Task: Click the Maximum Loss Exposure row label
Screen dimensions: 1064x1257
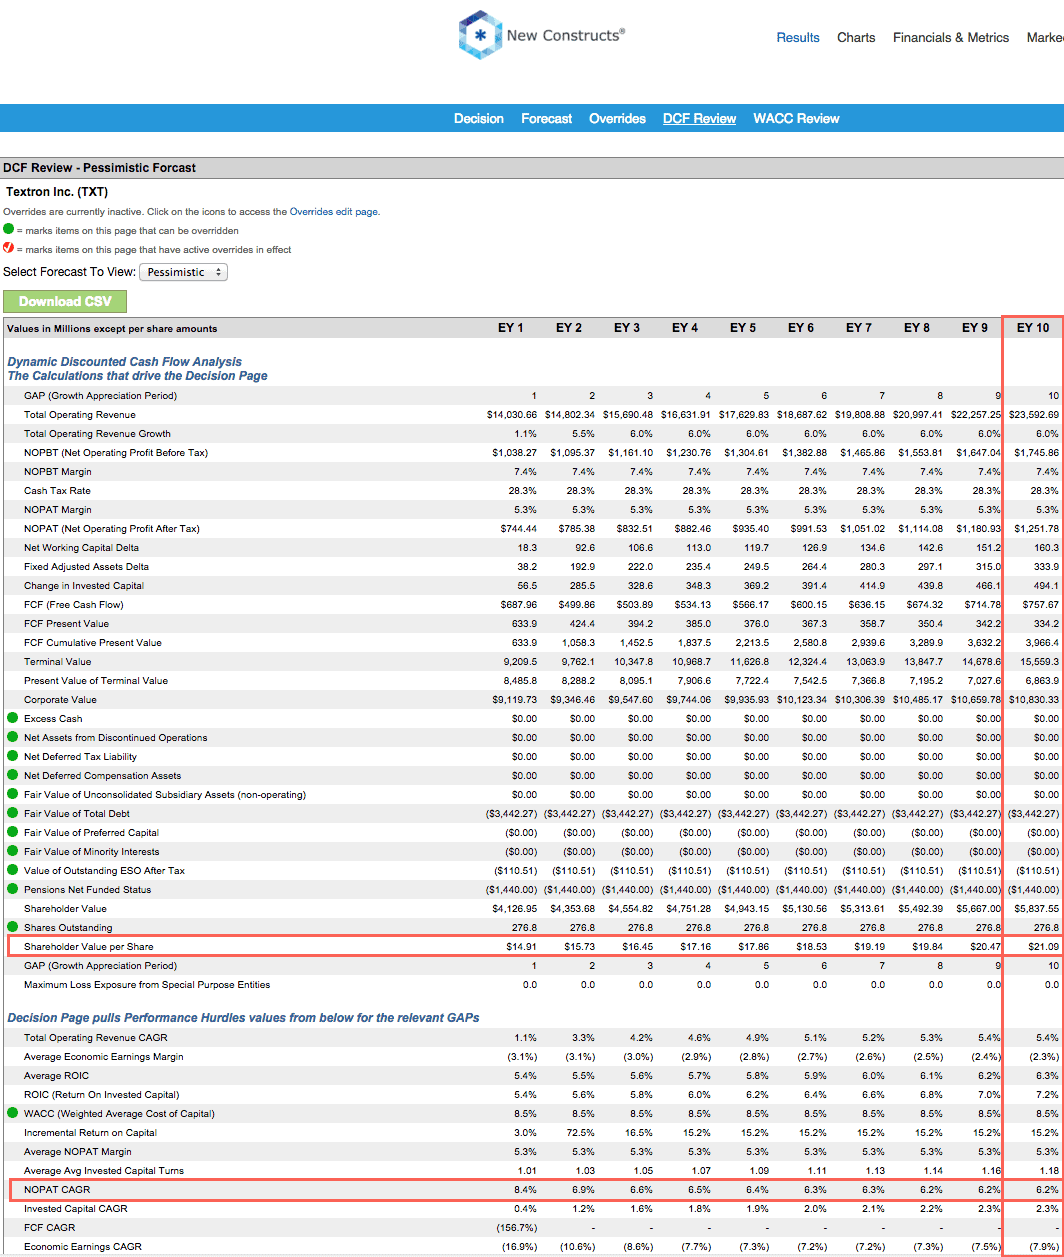Action: coord(147,984)
